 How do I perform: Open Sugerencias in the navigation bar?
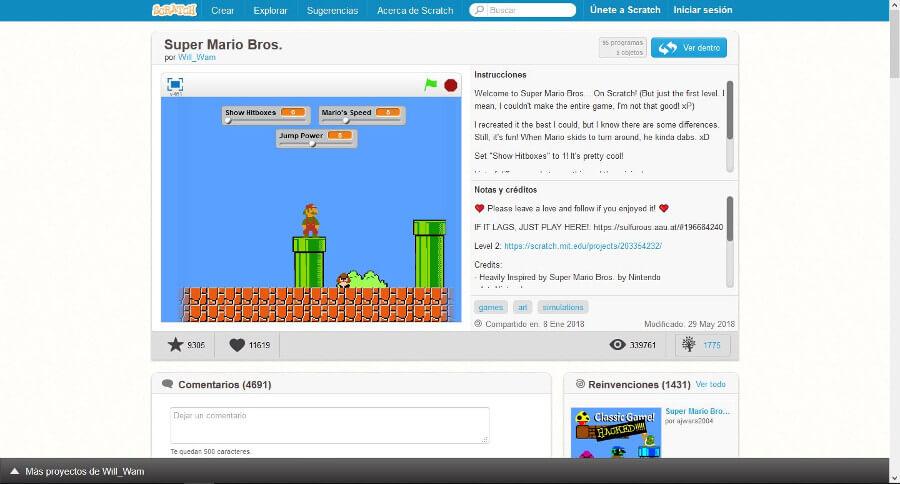point(332,10)
